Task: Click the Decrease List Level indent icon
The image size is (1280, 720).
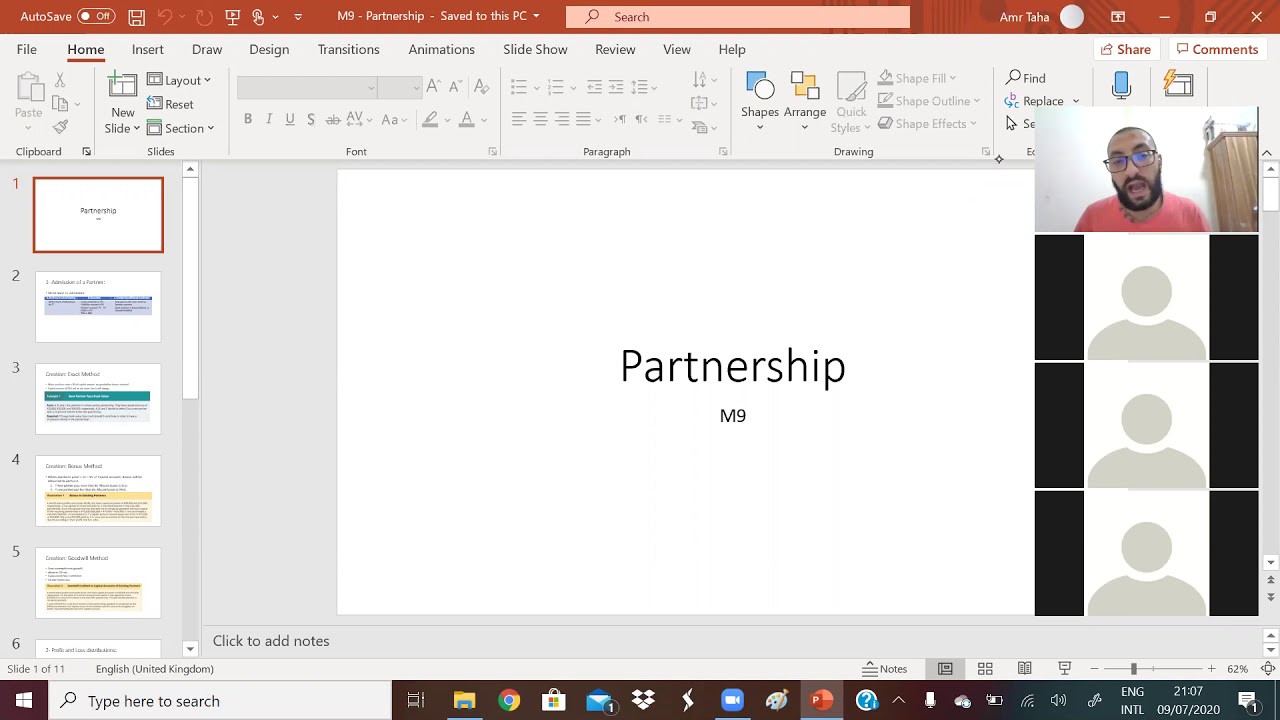Action: click(x=594, y=87)
